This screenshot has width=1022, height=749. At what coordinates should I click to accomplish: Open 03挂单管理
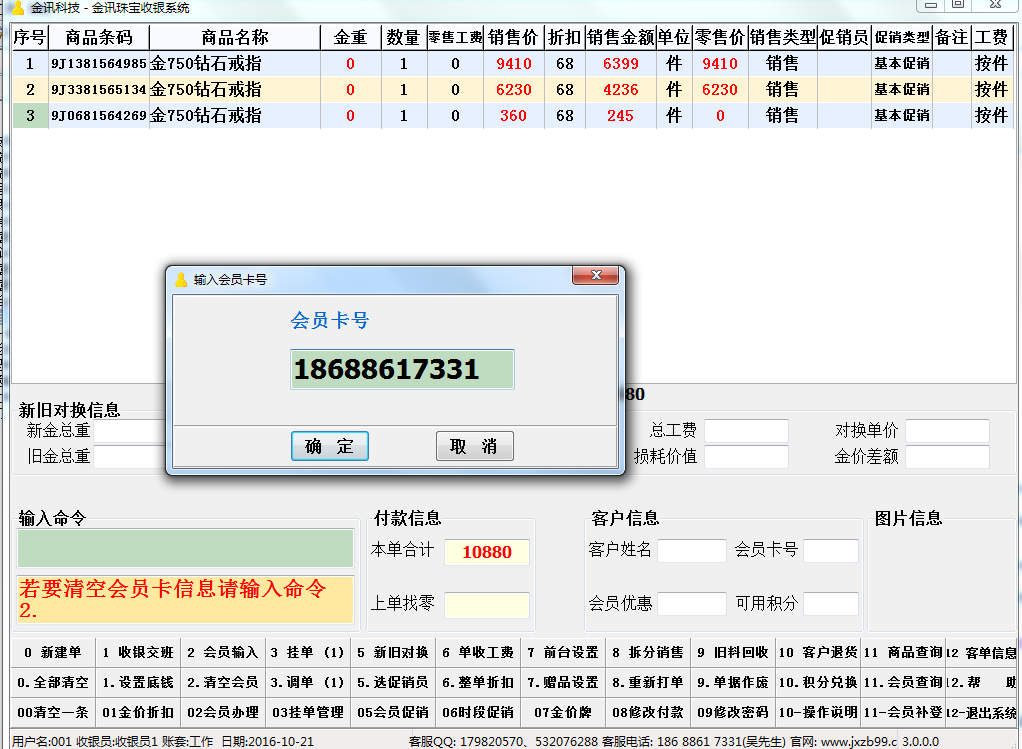pos(308,712)
